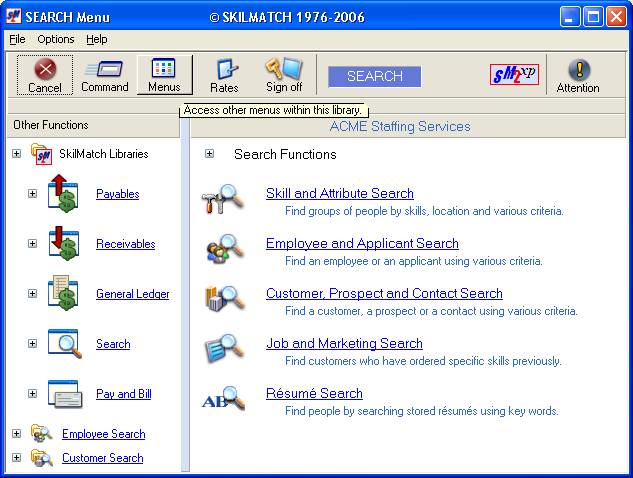Open the Help menu
This screenshot has width=633, height=478.
tap(96, 39)
